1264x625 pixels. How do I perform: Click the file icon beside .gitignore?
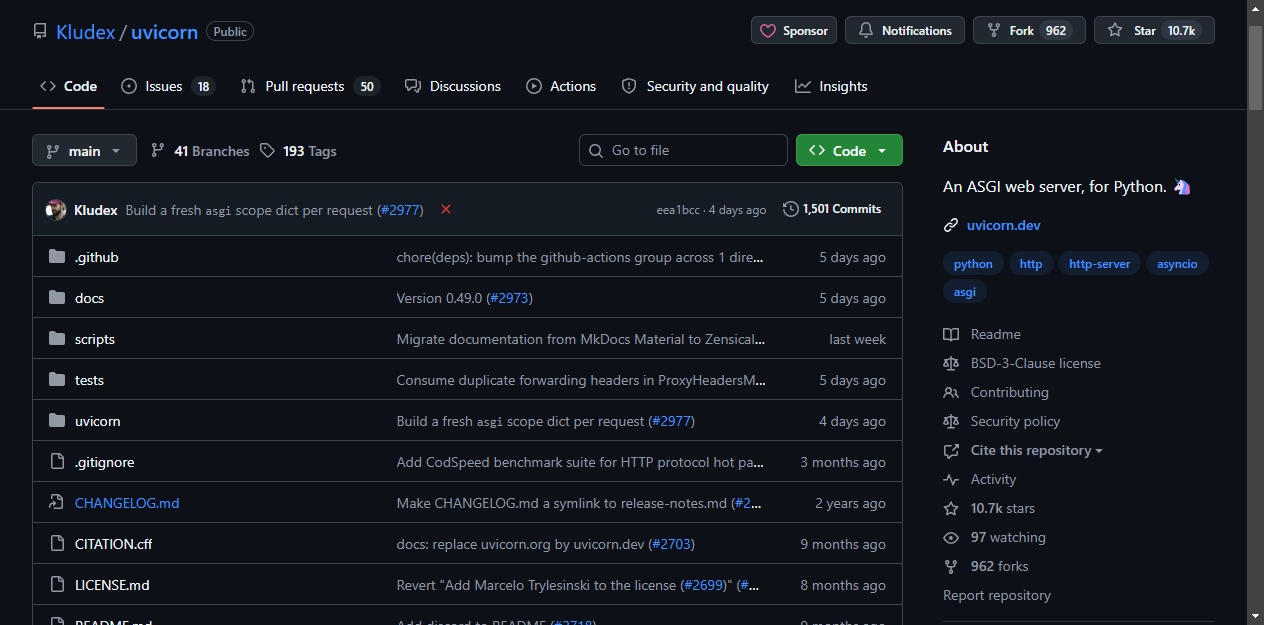57,462
